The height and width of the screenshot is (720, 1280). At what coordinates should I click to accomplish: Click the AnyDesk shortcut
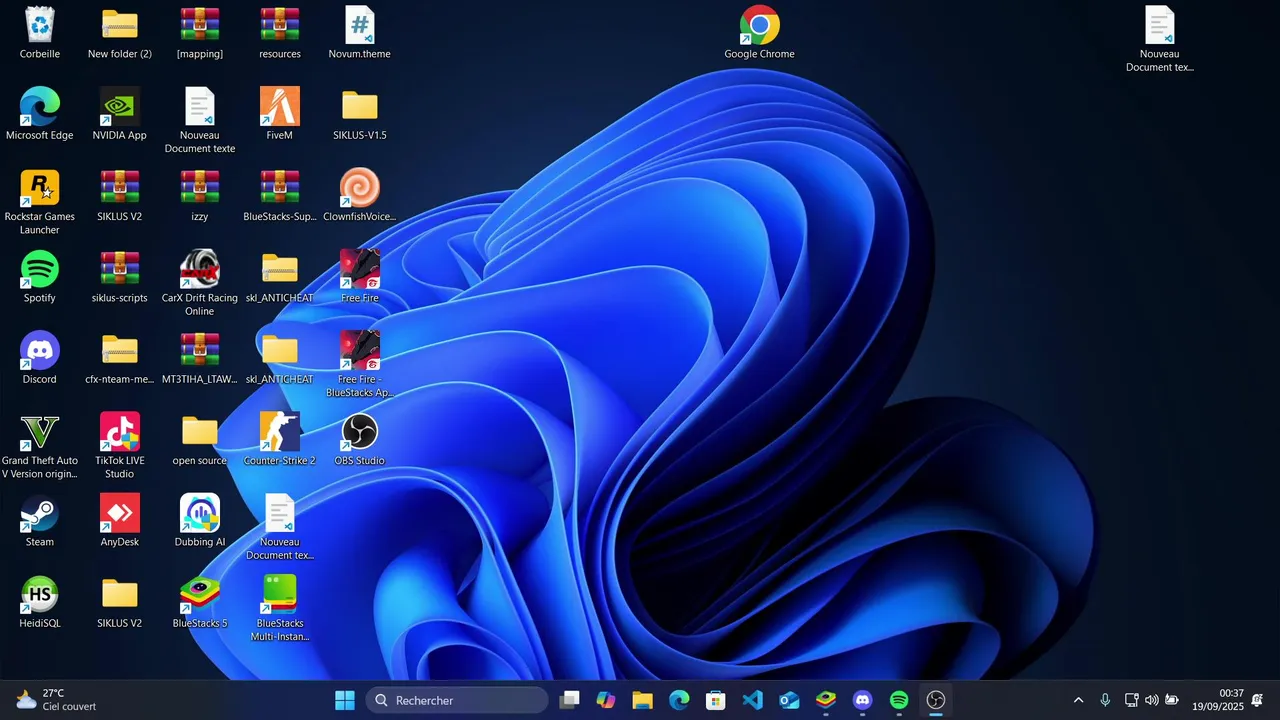pyautogui.click(x=120, y=513)
